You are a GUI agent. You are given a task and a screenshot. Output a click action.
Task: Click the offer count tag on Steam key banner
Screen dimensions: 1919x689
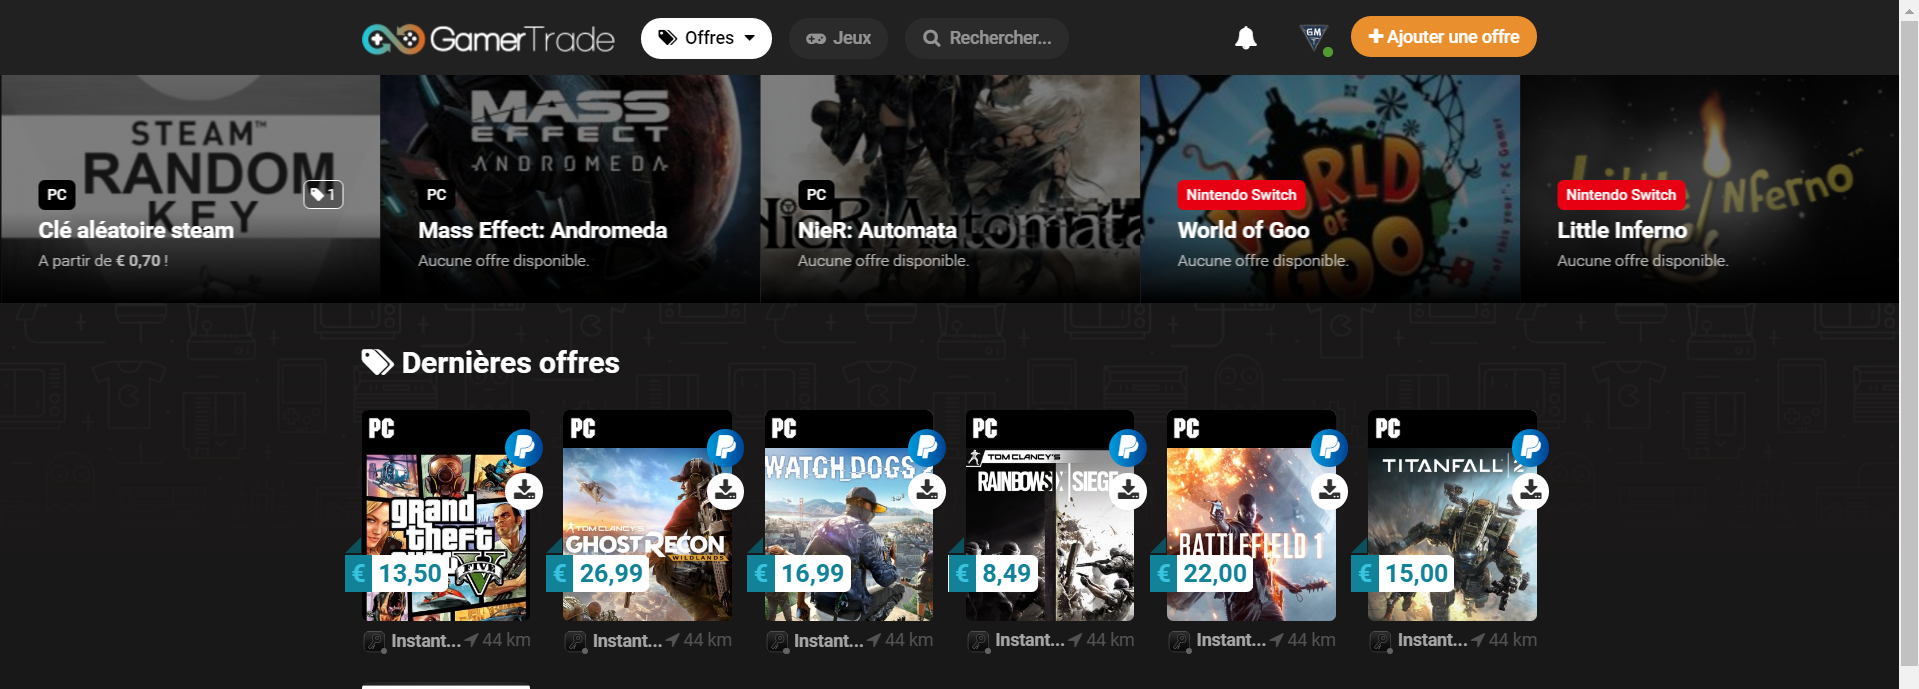pyautogui.click(x=323, y=194)
